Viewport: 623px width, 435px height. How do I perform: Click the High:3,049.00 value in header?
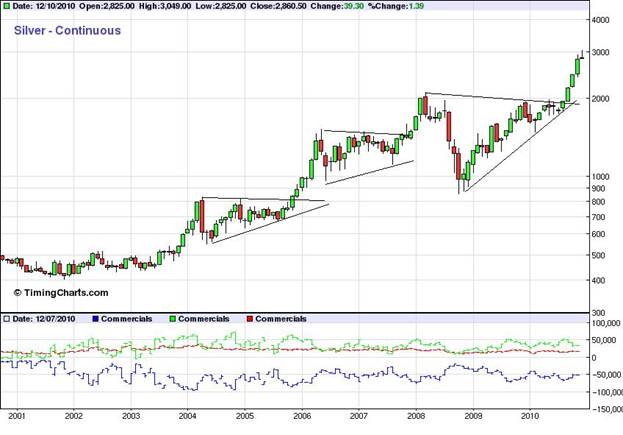coord(165,6)
